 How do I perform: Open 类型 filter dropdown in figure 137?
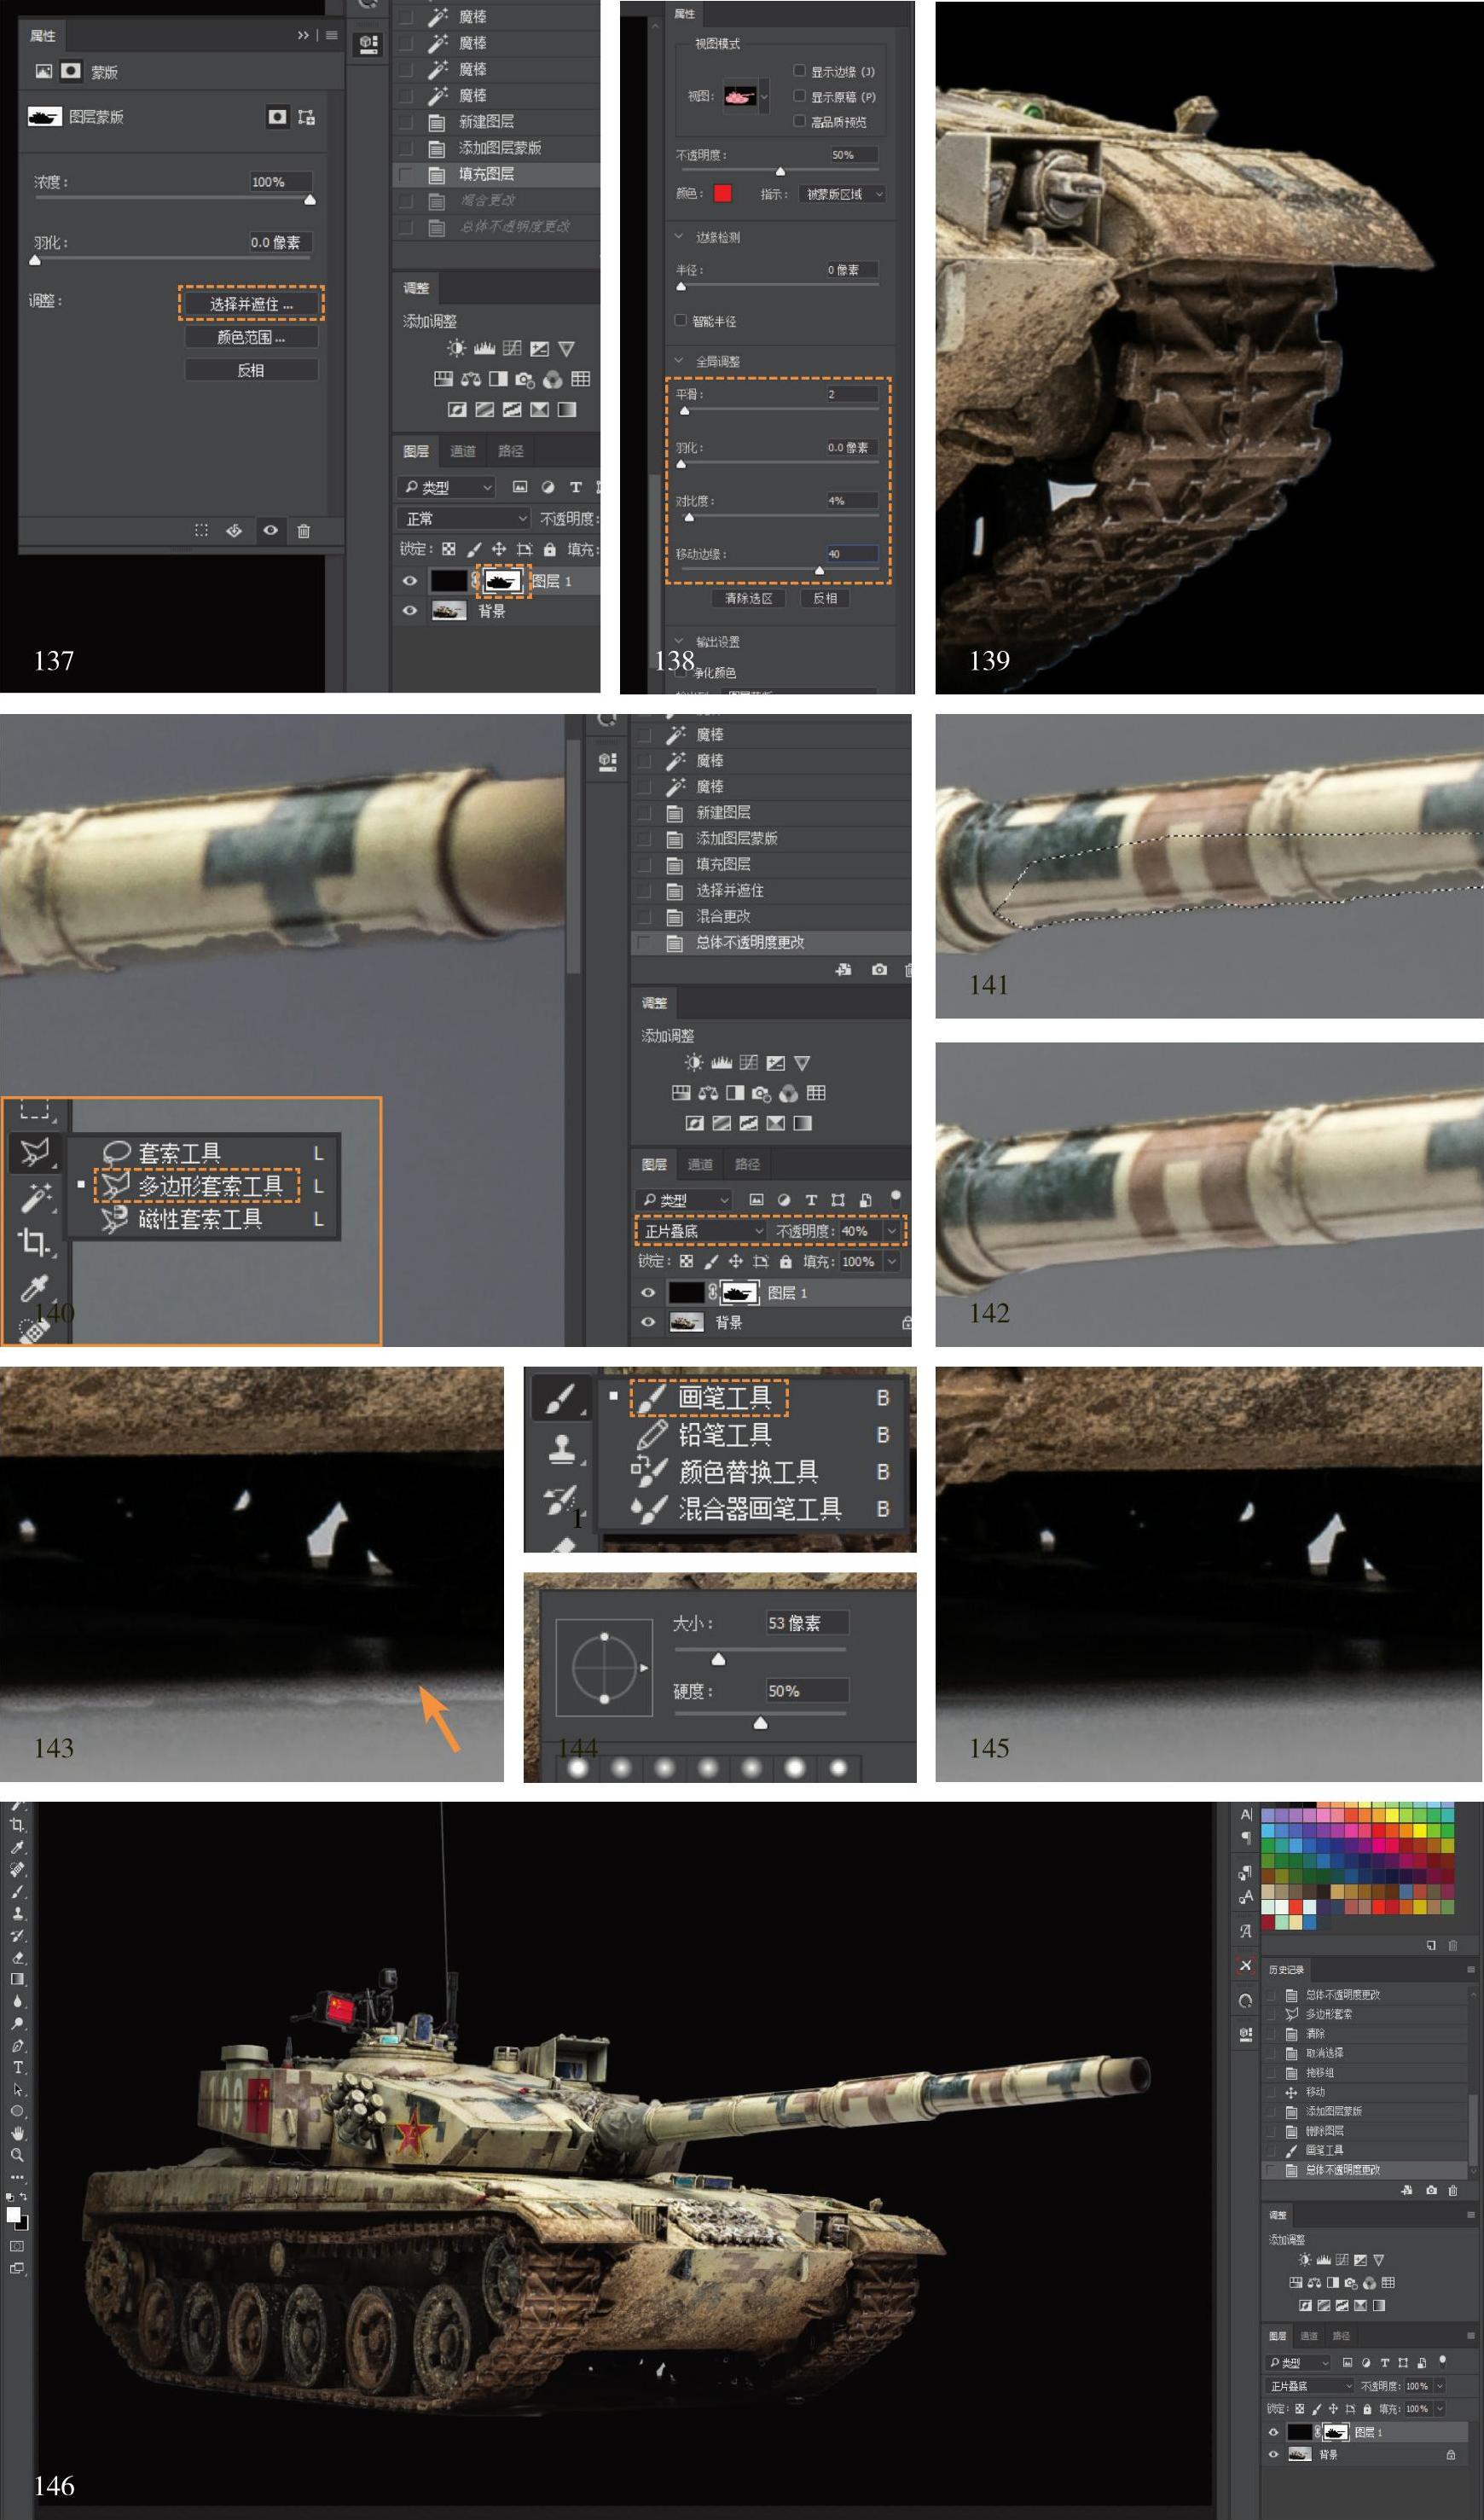pyautogui.click(x=446, y=487)
